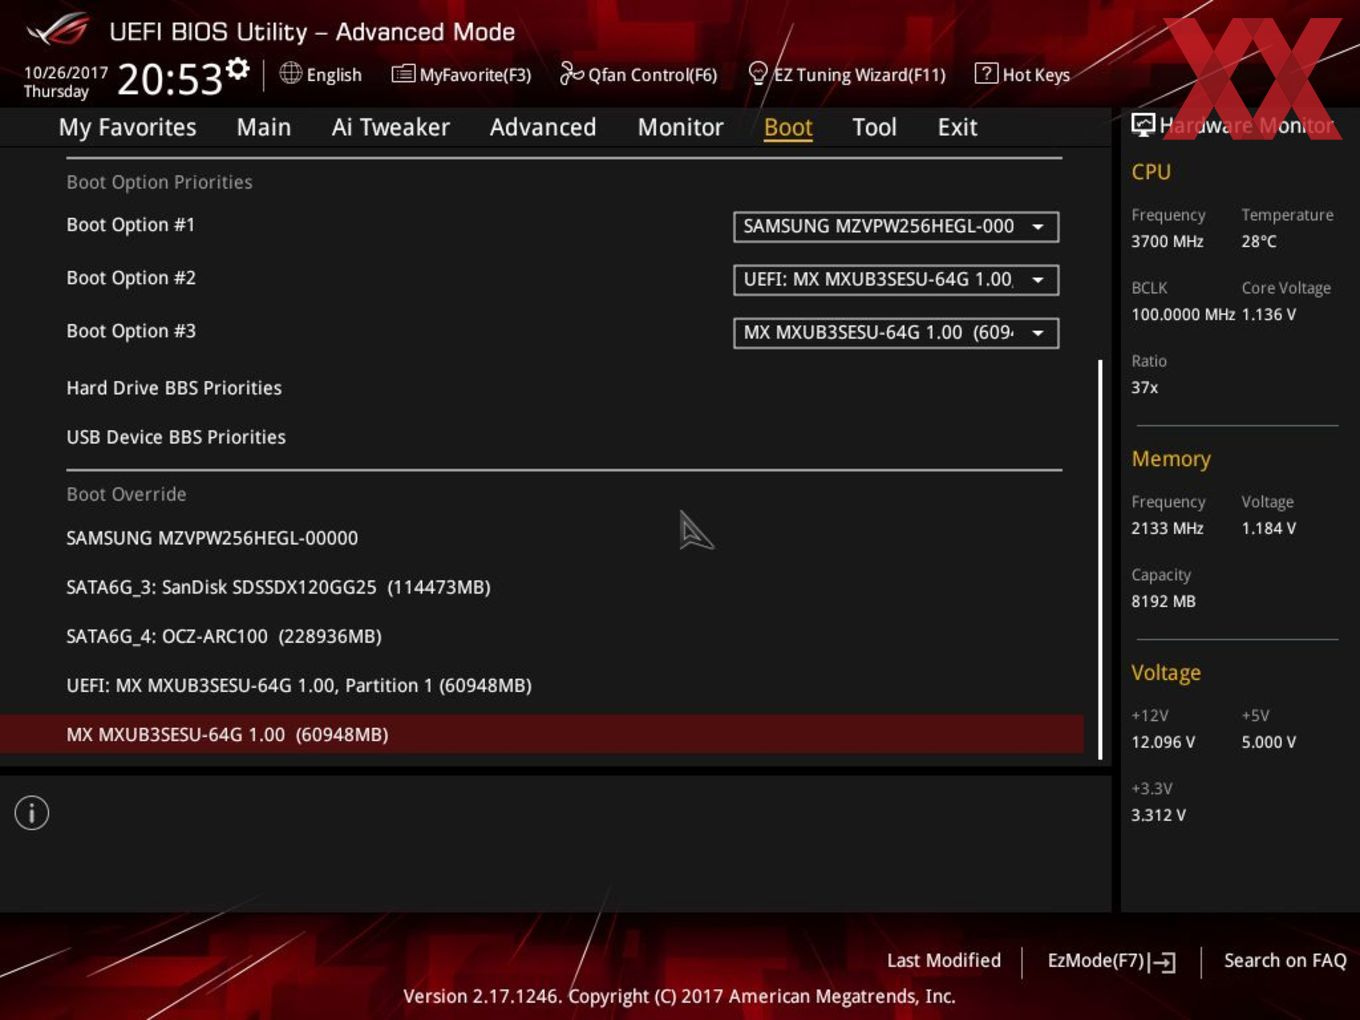Launch EZ Tuning Wizard(F11)
The height and width of the screenshot is (1020, 1360).
coord(859,75)
